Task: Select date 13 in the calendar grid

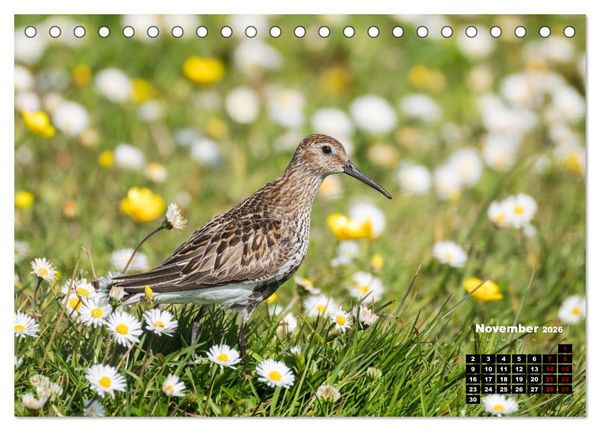Action: click(534, 369)
